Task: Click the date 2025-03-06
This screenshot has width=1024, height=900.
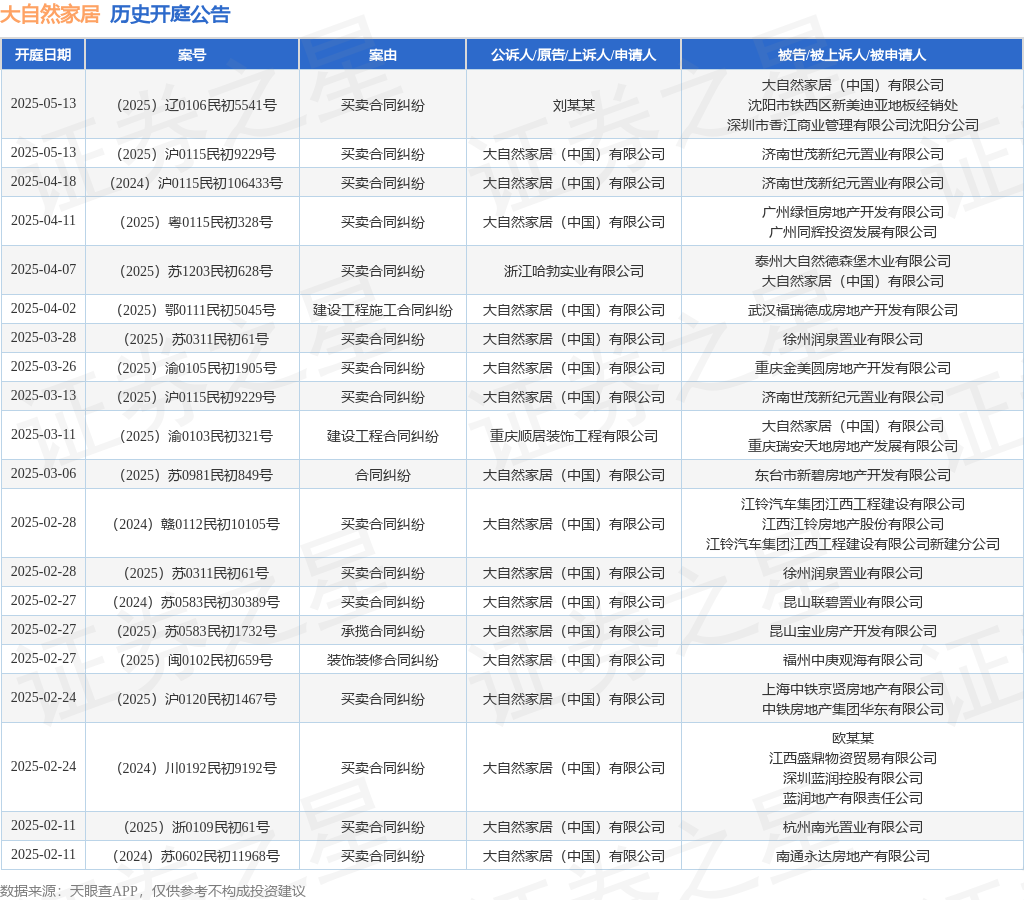Action: [43, 474]
